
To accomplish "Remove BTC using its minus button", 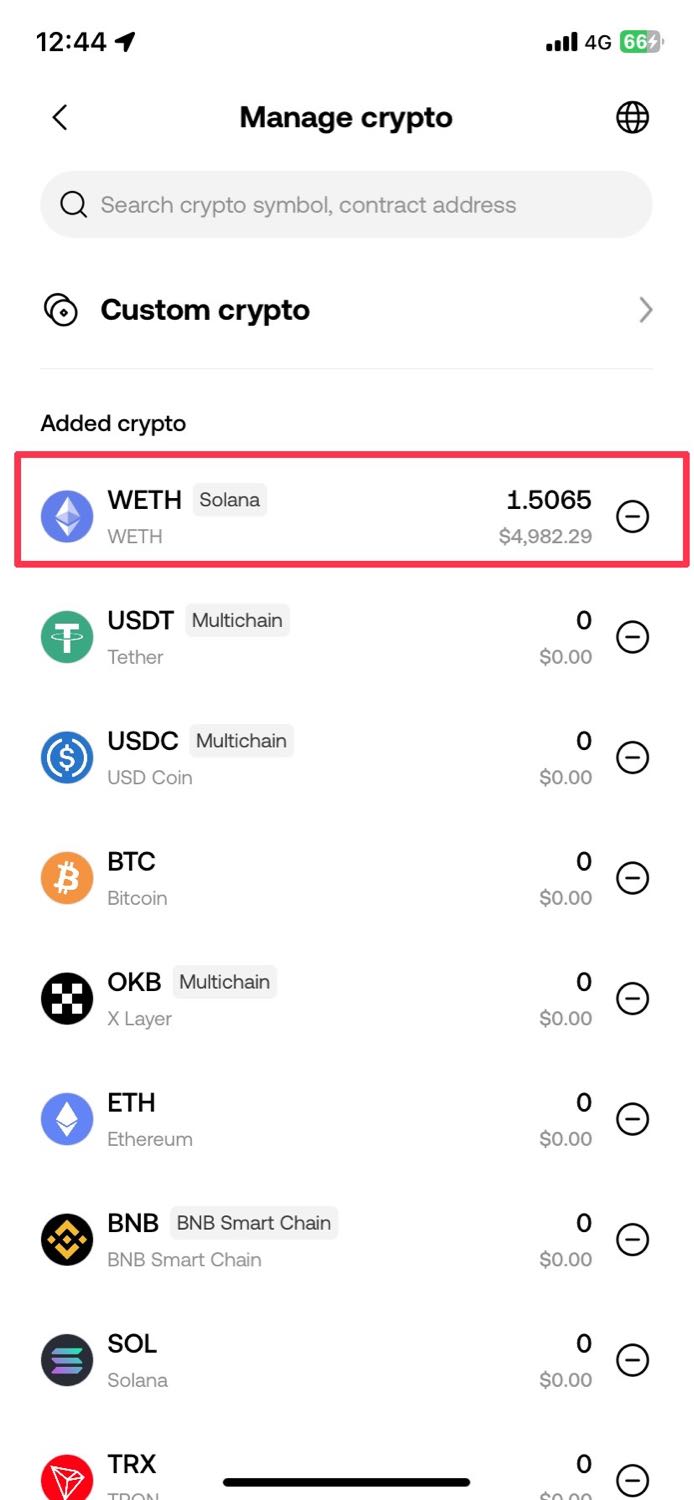I will (632, 878).
